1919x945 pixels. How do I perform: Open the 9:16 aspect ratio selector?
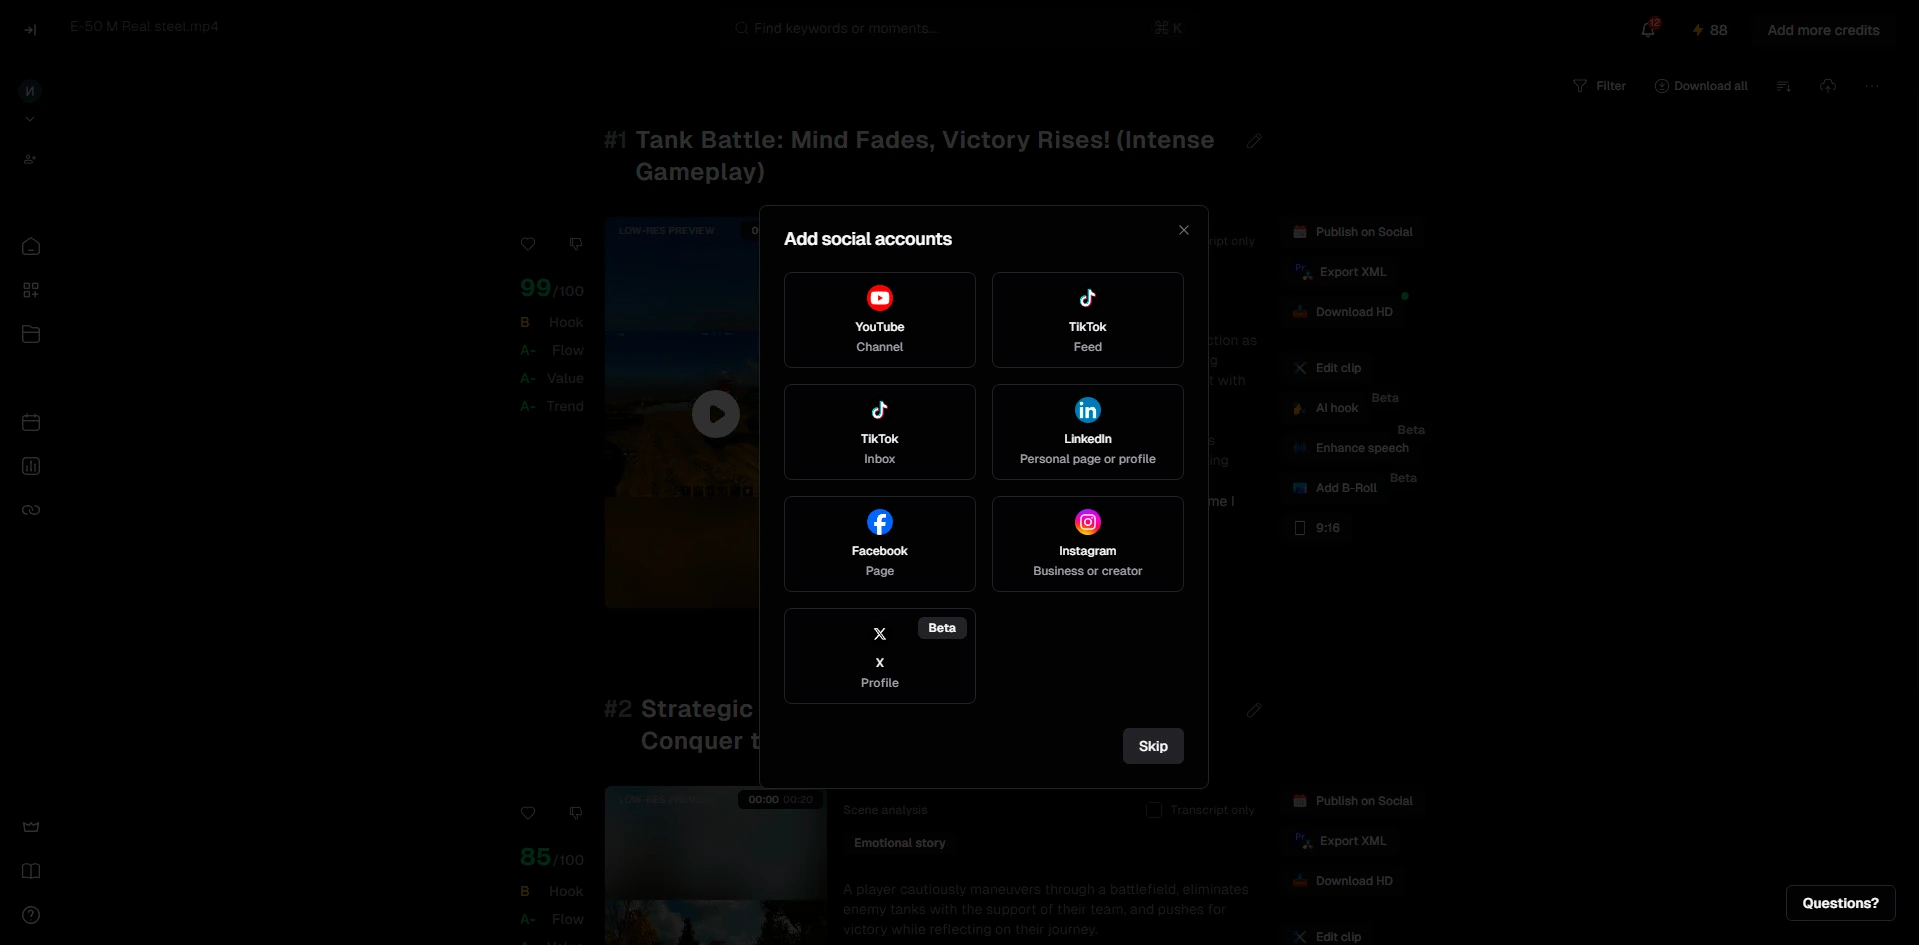(1317, 528)
